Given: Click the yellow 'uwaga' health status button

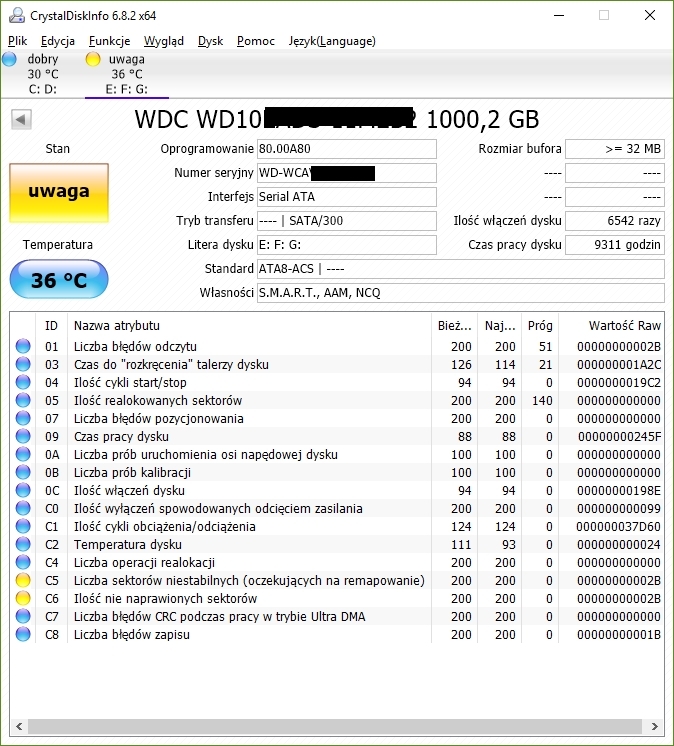Looking at the screenshot, I should pos(59,193).
